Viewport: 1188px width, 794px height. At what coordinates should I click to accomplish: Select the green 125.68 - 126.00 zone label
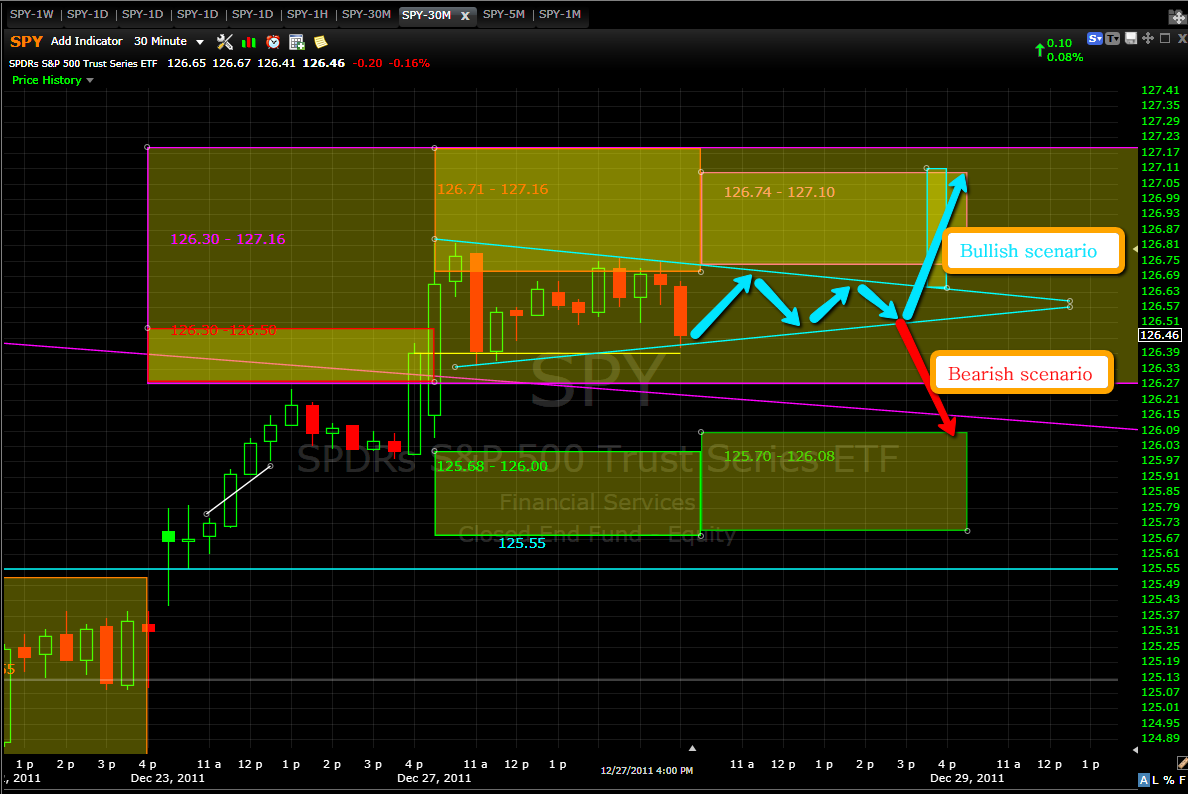pyautogui.click(x=492, y=467)
